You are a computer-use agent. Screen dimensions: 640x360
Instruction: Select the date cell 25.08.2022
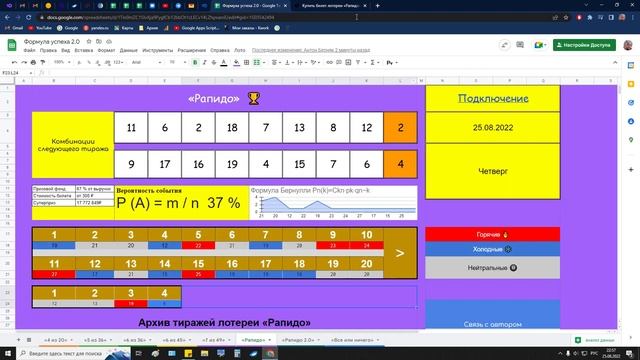493,127
